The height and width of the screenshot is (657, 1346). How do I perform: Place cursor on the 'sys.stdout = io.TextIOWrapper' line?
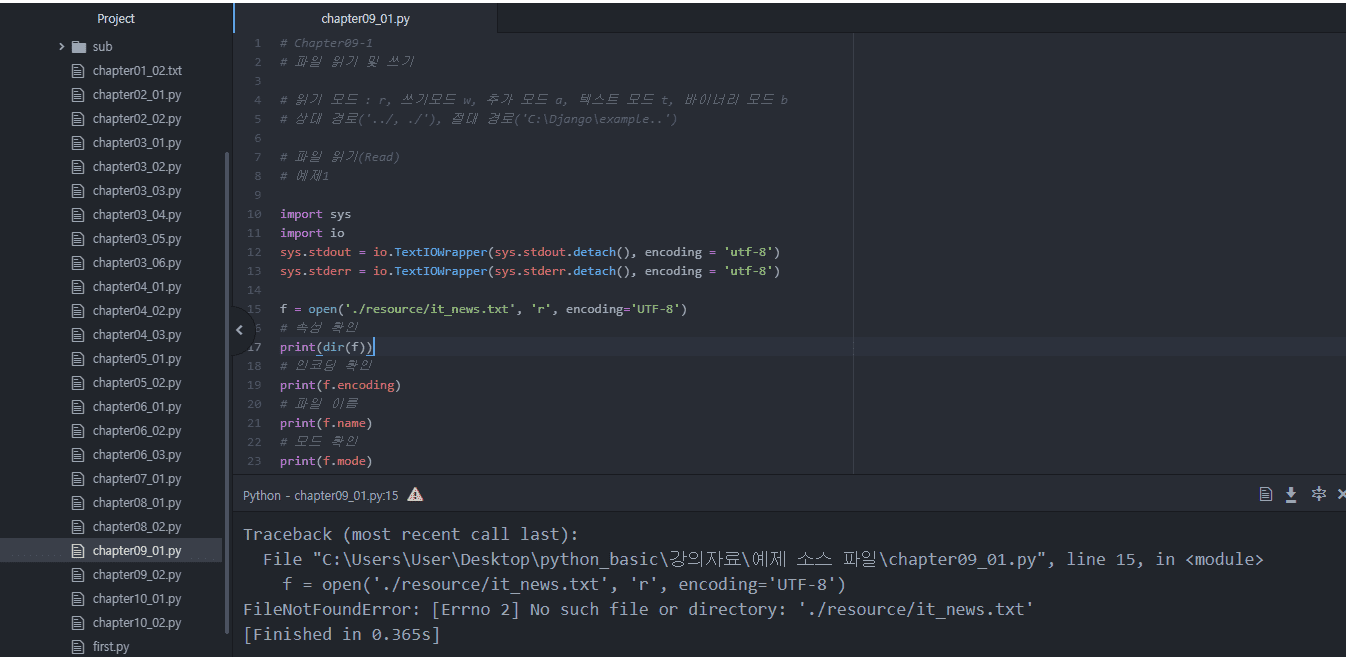pyautogui.click(x=530, y=252)
